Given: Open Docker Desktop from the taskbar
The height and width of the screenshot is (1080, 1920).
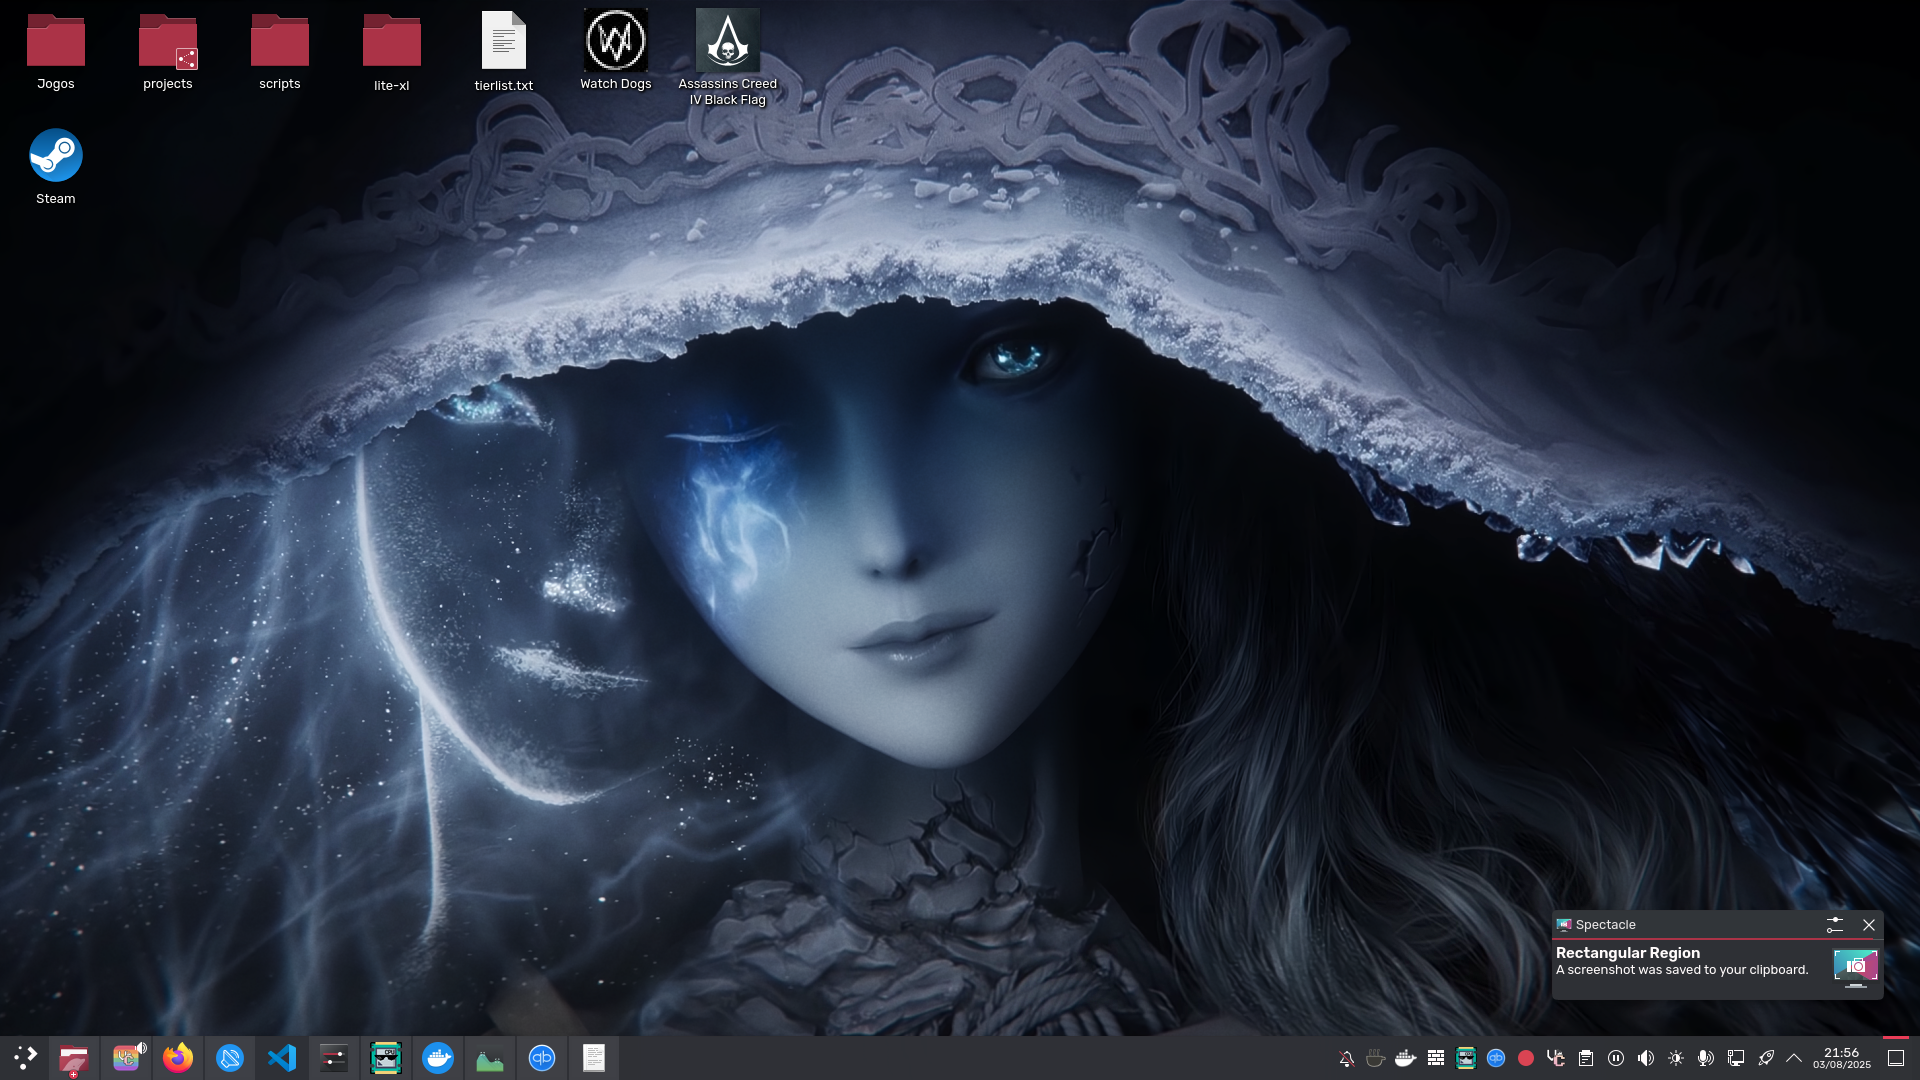Looking at the screenshot, I should (438, 1057).
